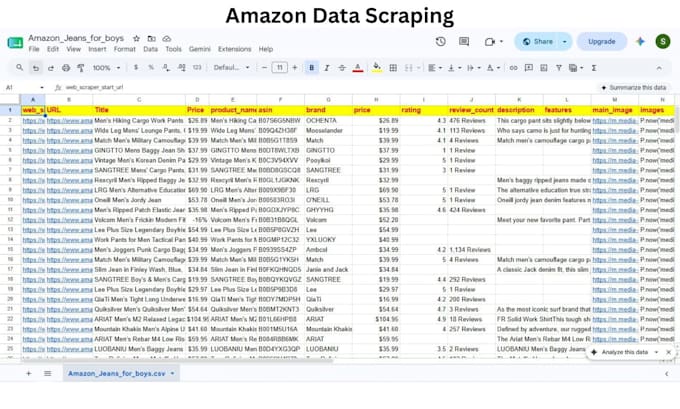Decrease font size minus button
This screenshot has width=680, height=409.
point(264,68)
